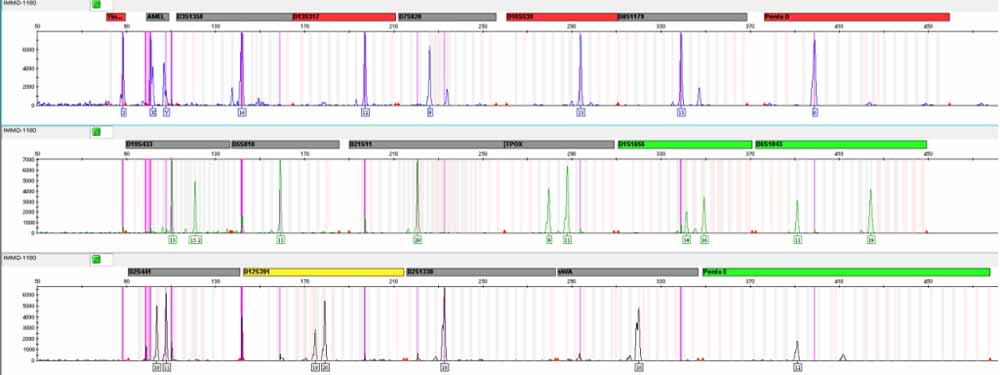Select the green D6S1043 marker bar
The height and width of the screenshot is (375, 1000).
840,144
